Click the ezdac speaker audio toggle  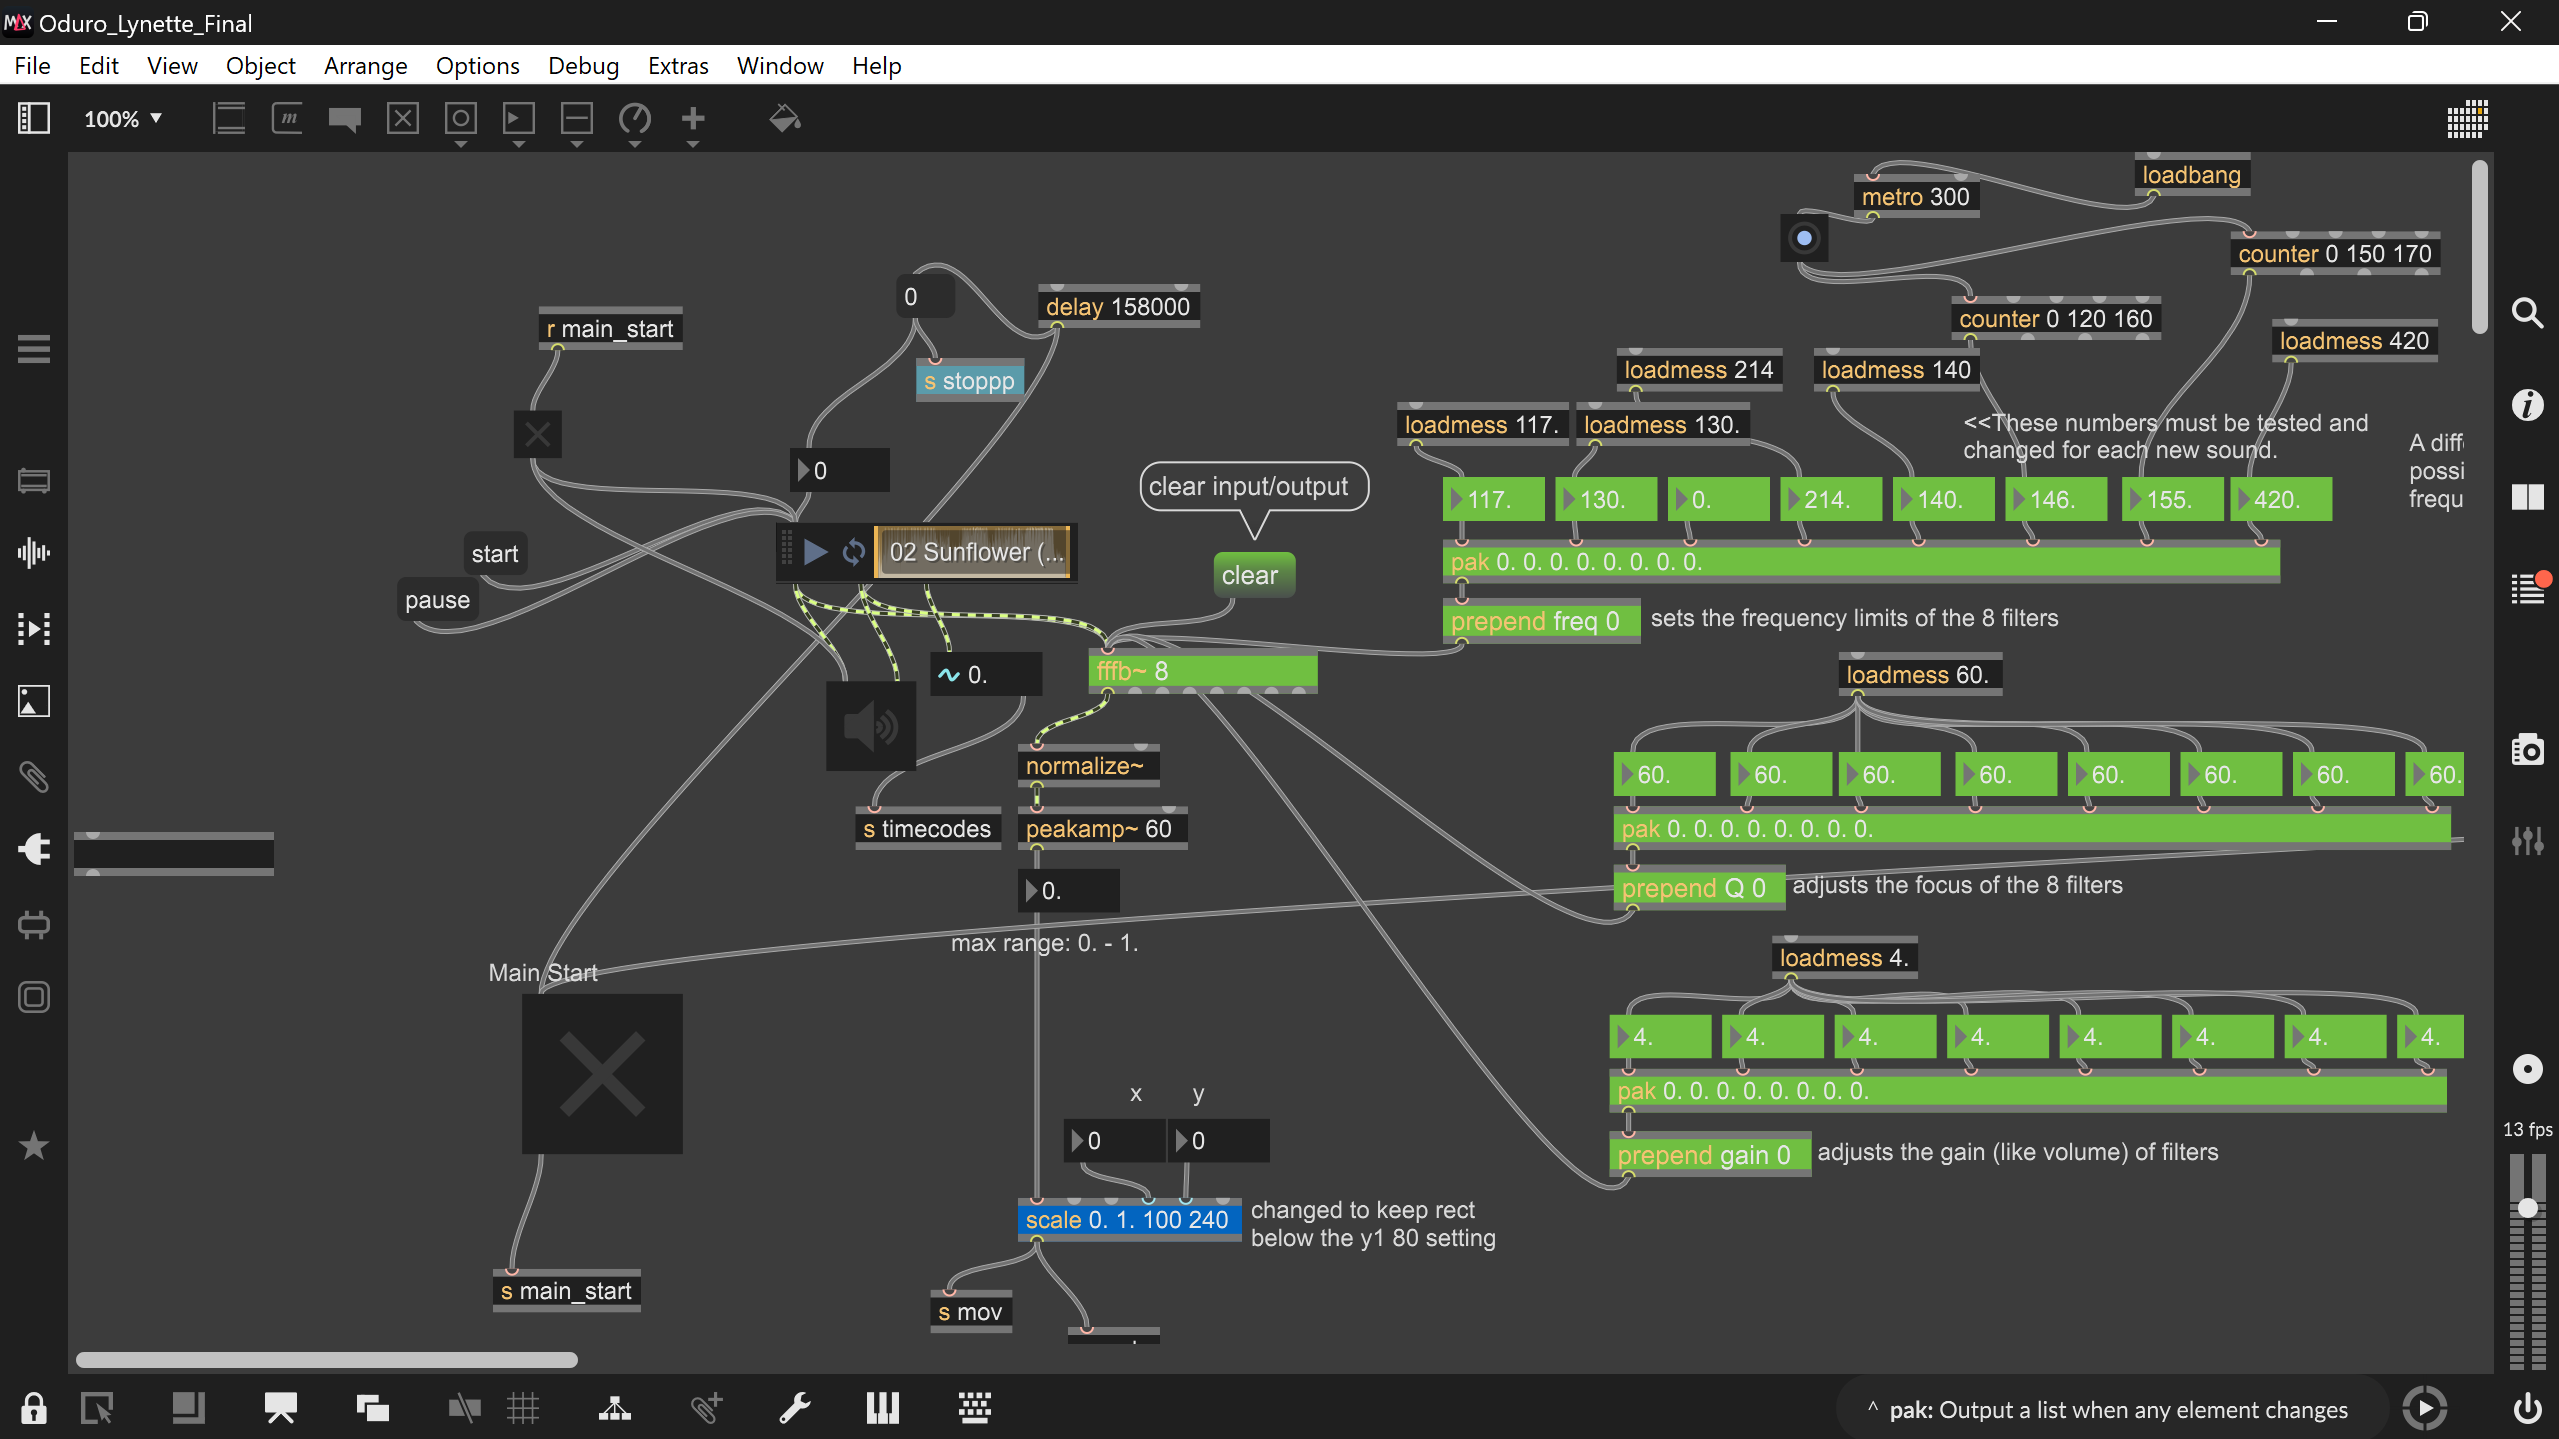[x=870, y=726]
